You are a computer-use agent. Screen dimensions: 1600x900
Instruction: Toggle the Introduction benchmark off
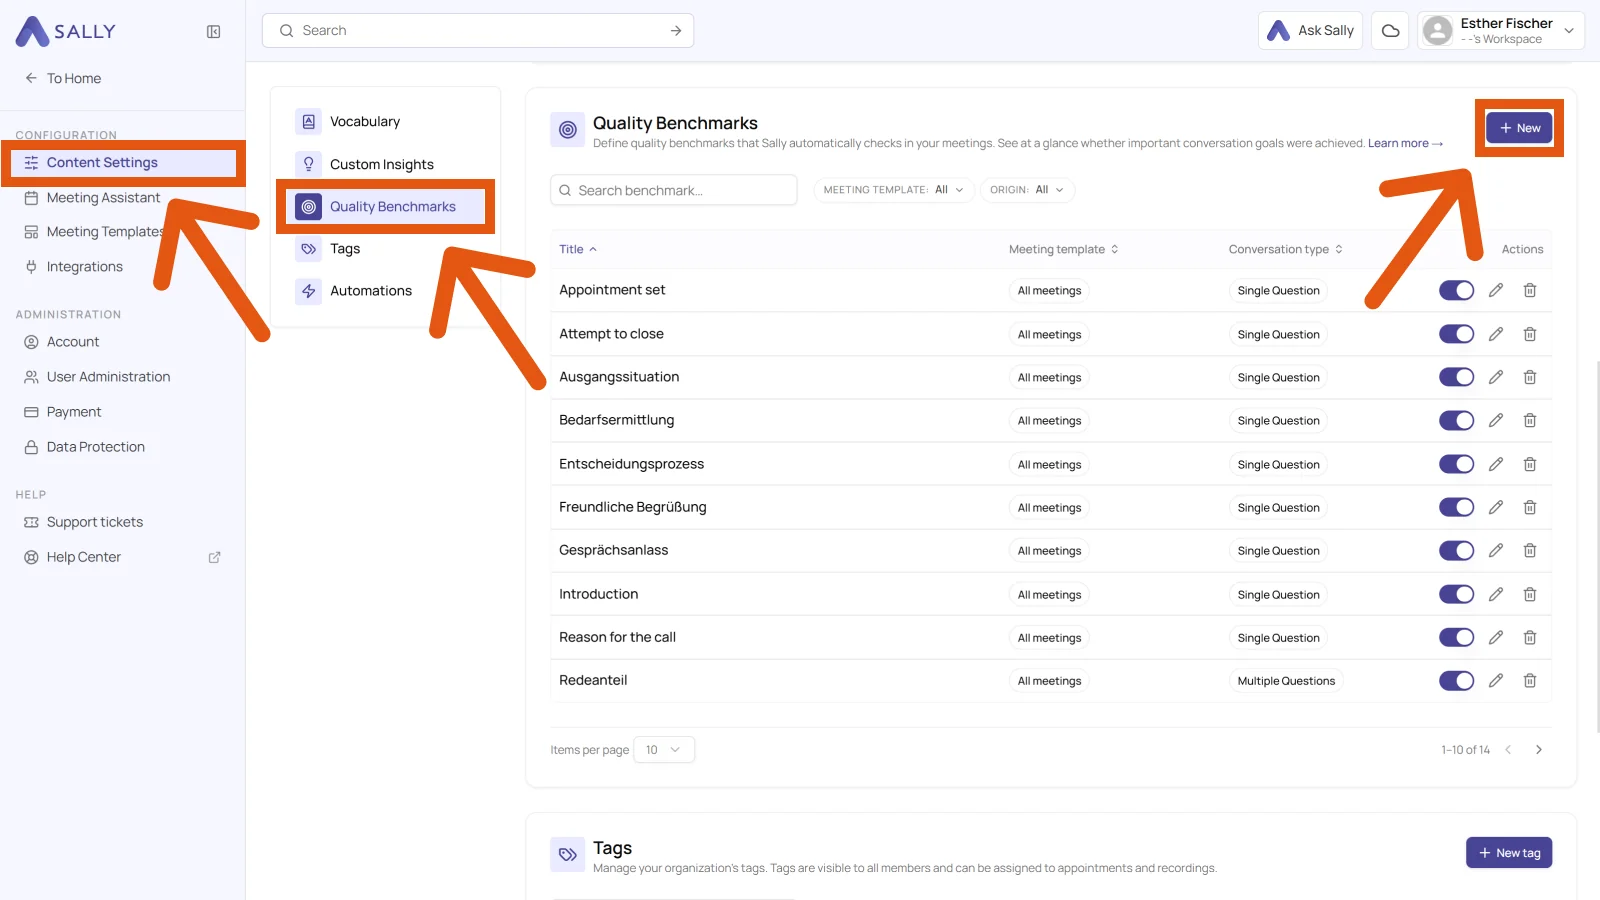tap(1456, 594)
